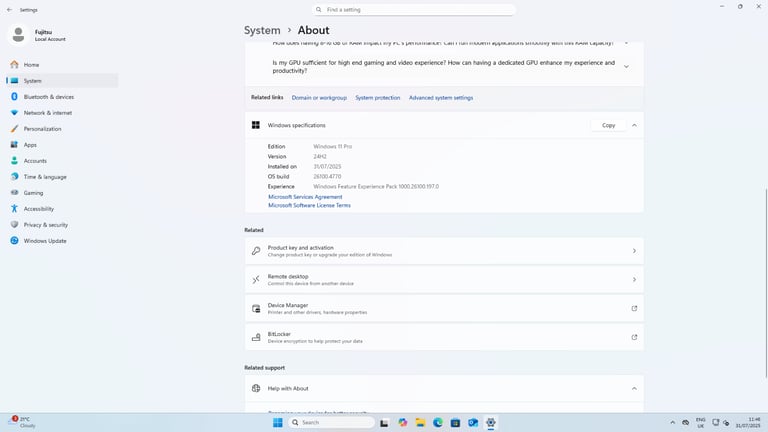Select the Windows 11 Pro edition text
This screenshot has width=768, height=432.
click(x=333, y=146)
